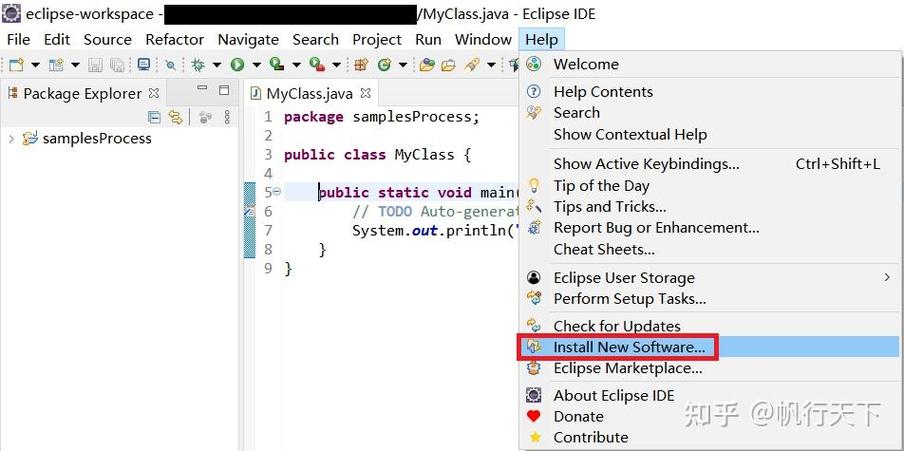Click the Debug bug icon
The image size is (904, 451).
click(198, 65)
